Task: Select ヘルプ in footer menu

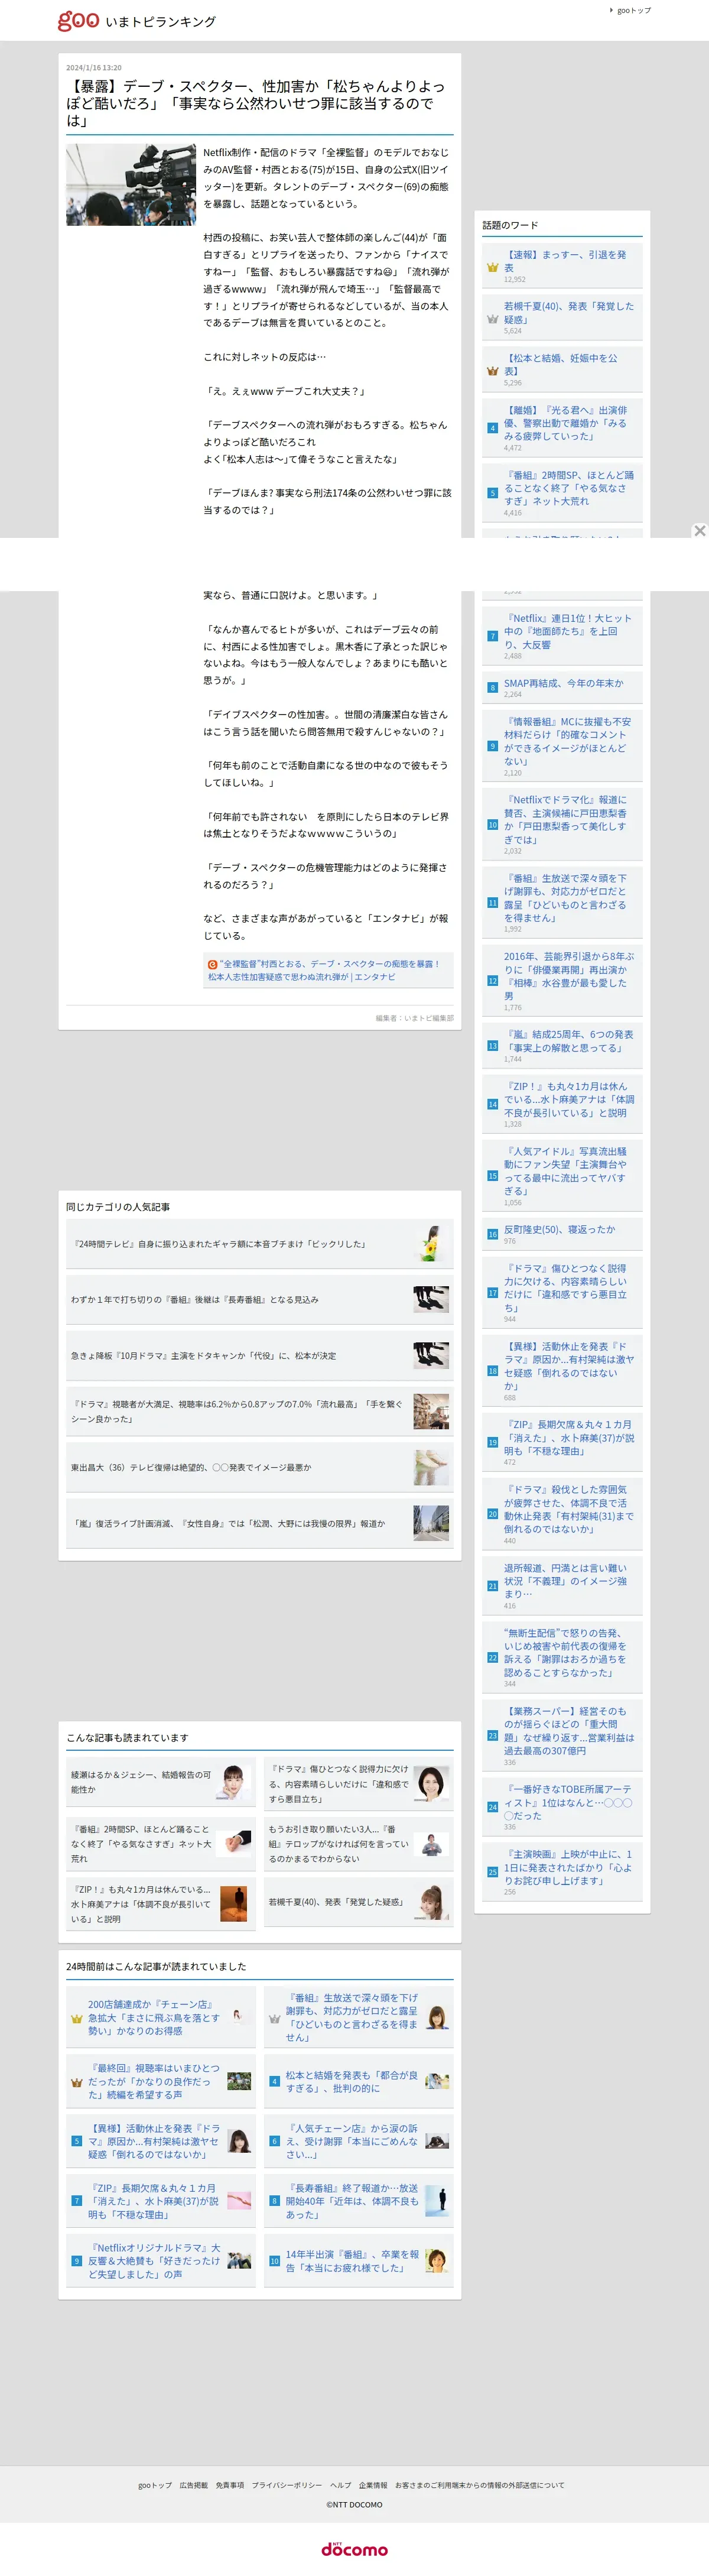Action: pos(341,2485)
